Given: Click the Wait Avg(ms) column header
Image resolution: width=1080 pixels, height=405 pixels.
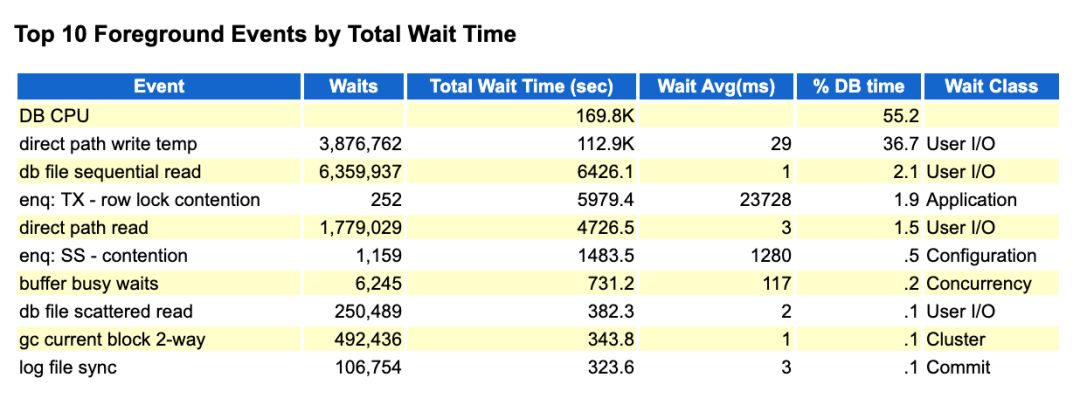Looking at the screenshot, I should pos(716,86).
